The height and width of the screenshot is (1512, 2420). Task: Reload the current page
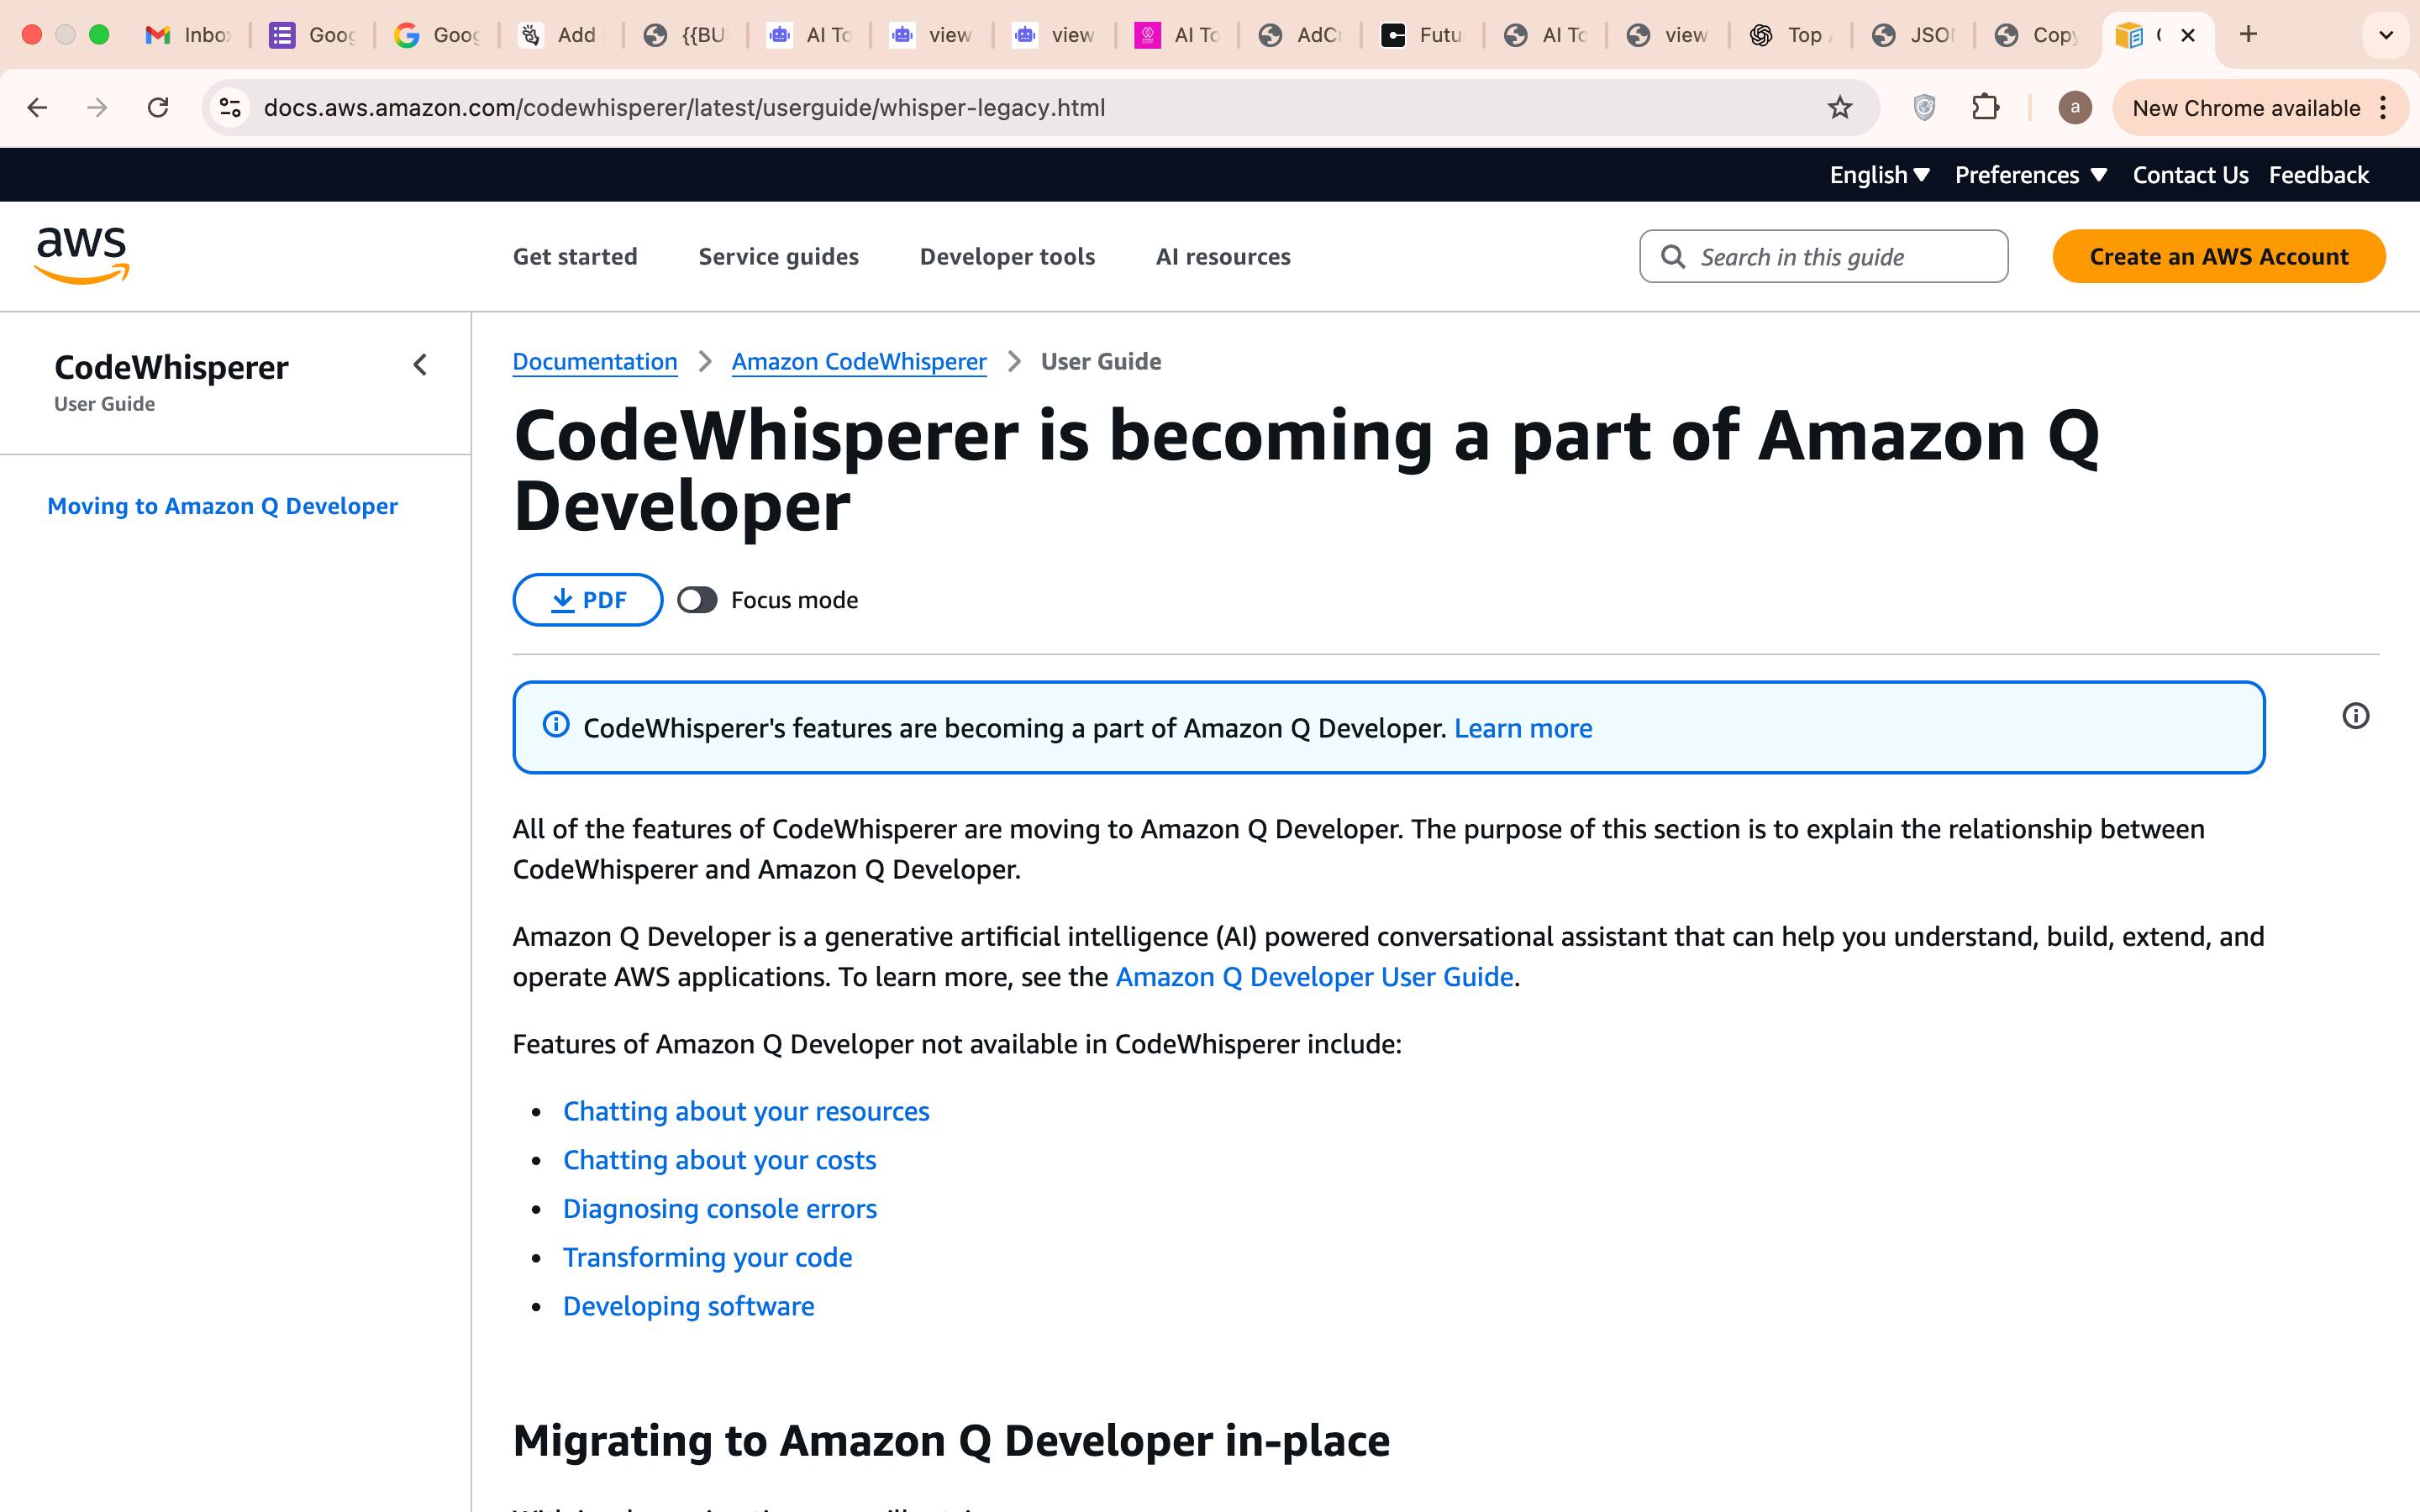pyautogui.click(x=157, y=107)
